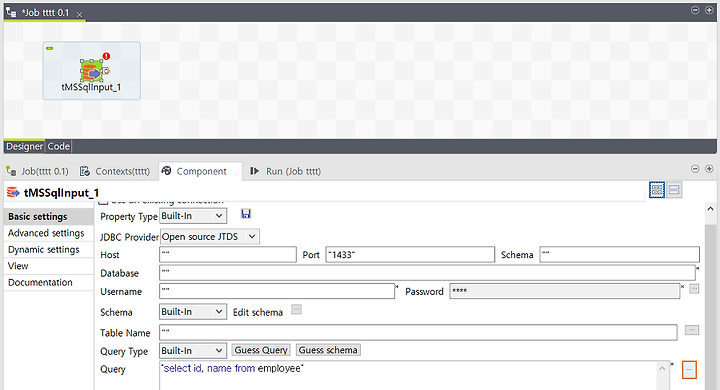Image resolution: width=720 pixels, height=390 pixels.
Task: Expand the Schema Built-In dropdown
Action: [193, 311]
